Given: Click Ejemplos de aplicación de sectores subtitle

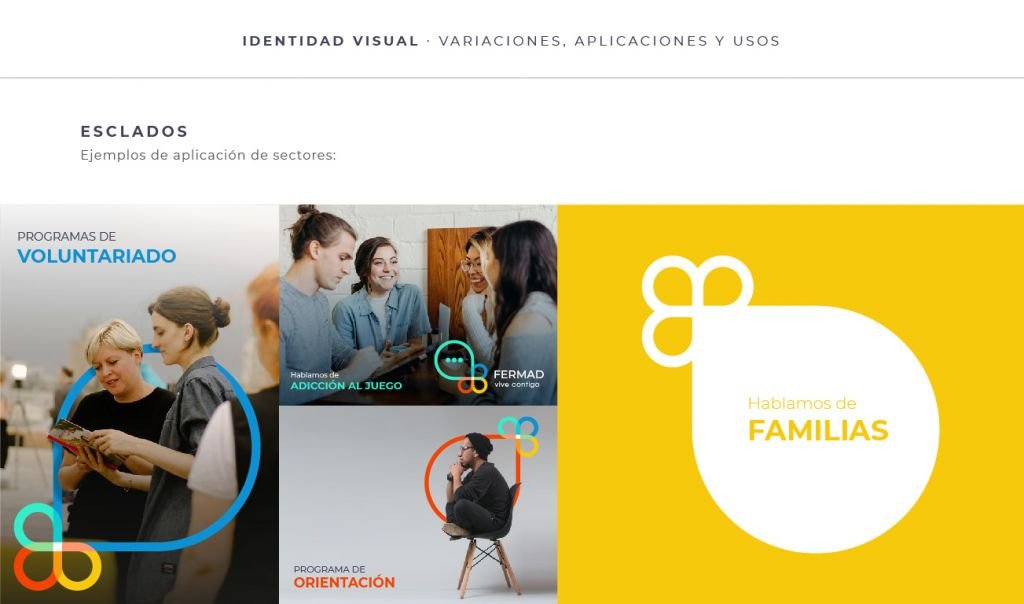Looking at the screenshot, I should tap(208, 155).
